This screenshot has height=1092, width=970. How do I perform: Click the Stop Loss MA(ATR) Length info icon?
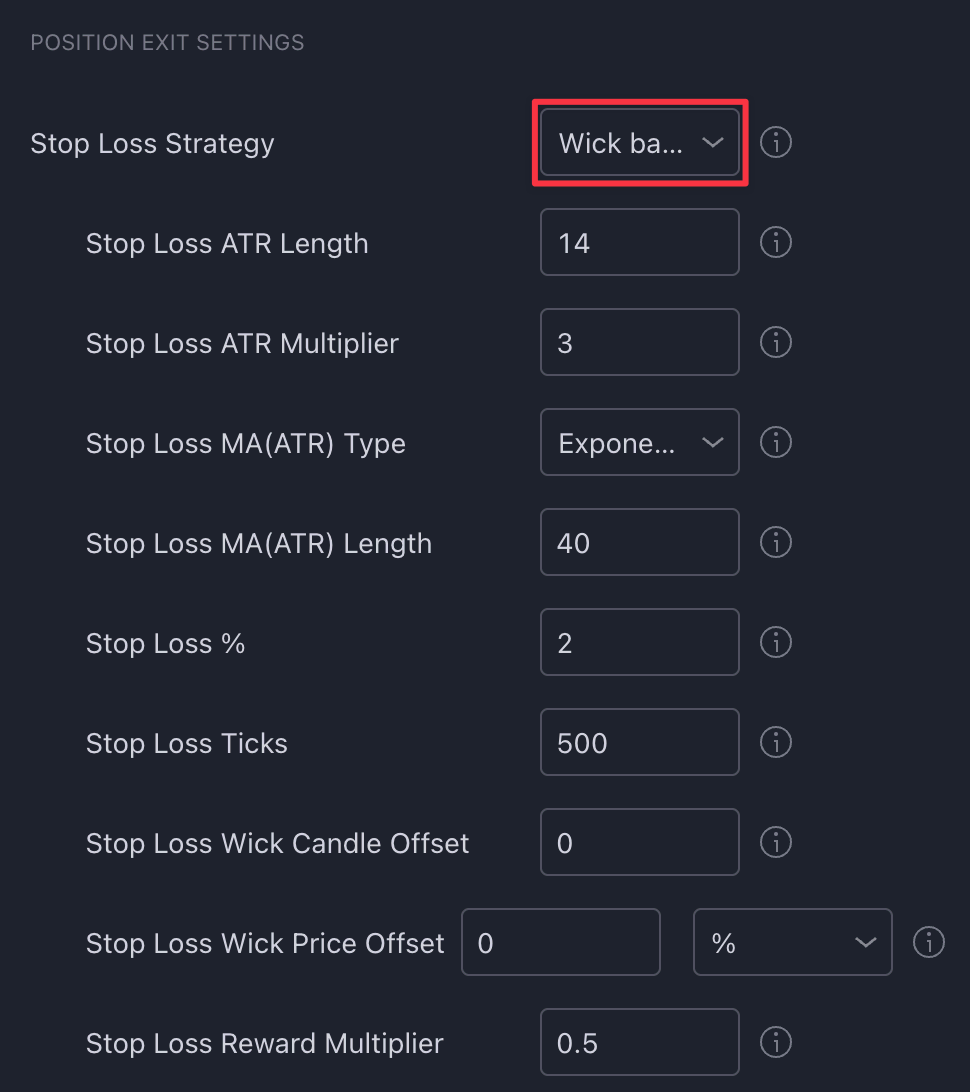point(776,542)
